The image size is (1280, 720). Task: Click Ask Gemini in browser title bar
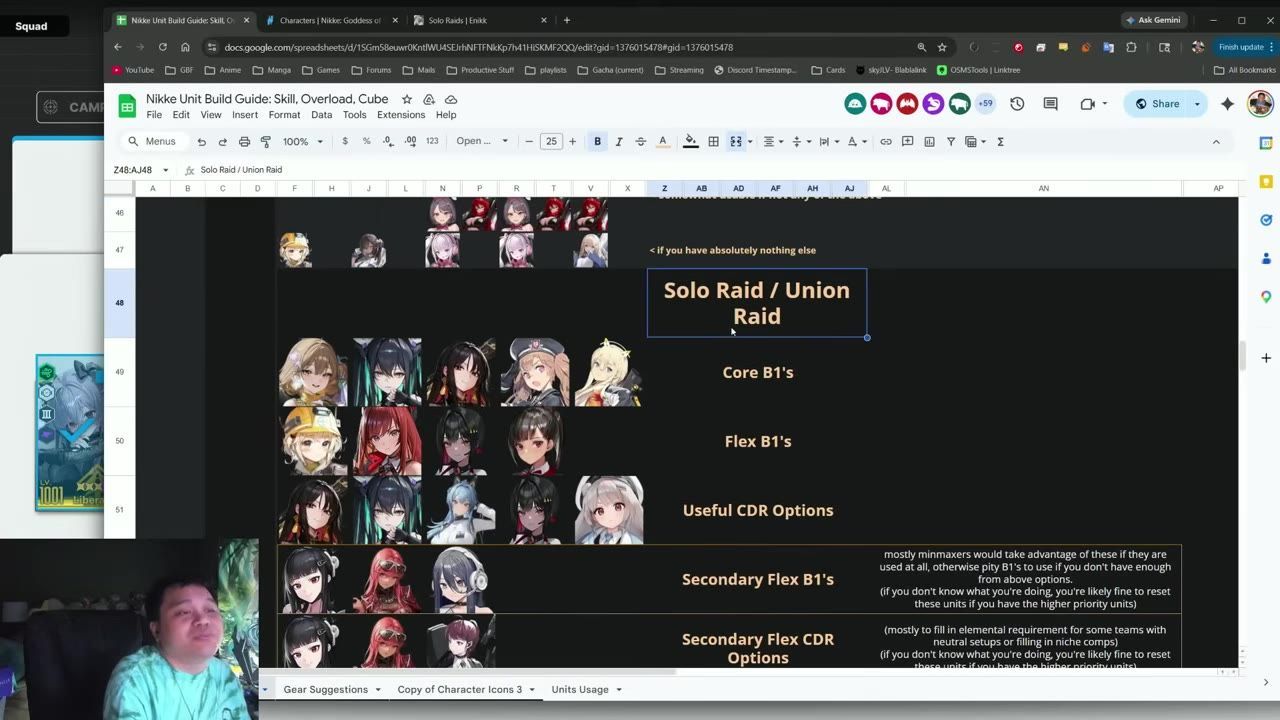(1152, 20)
